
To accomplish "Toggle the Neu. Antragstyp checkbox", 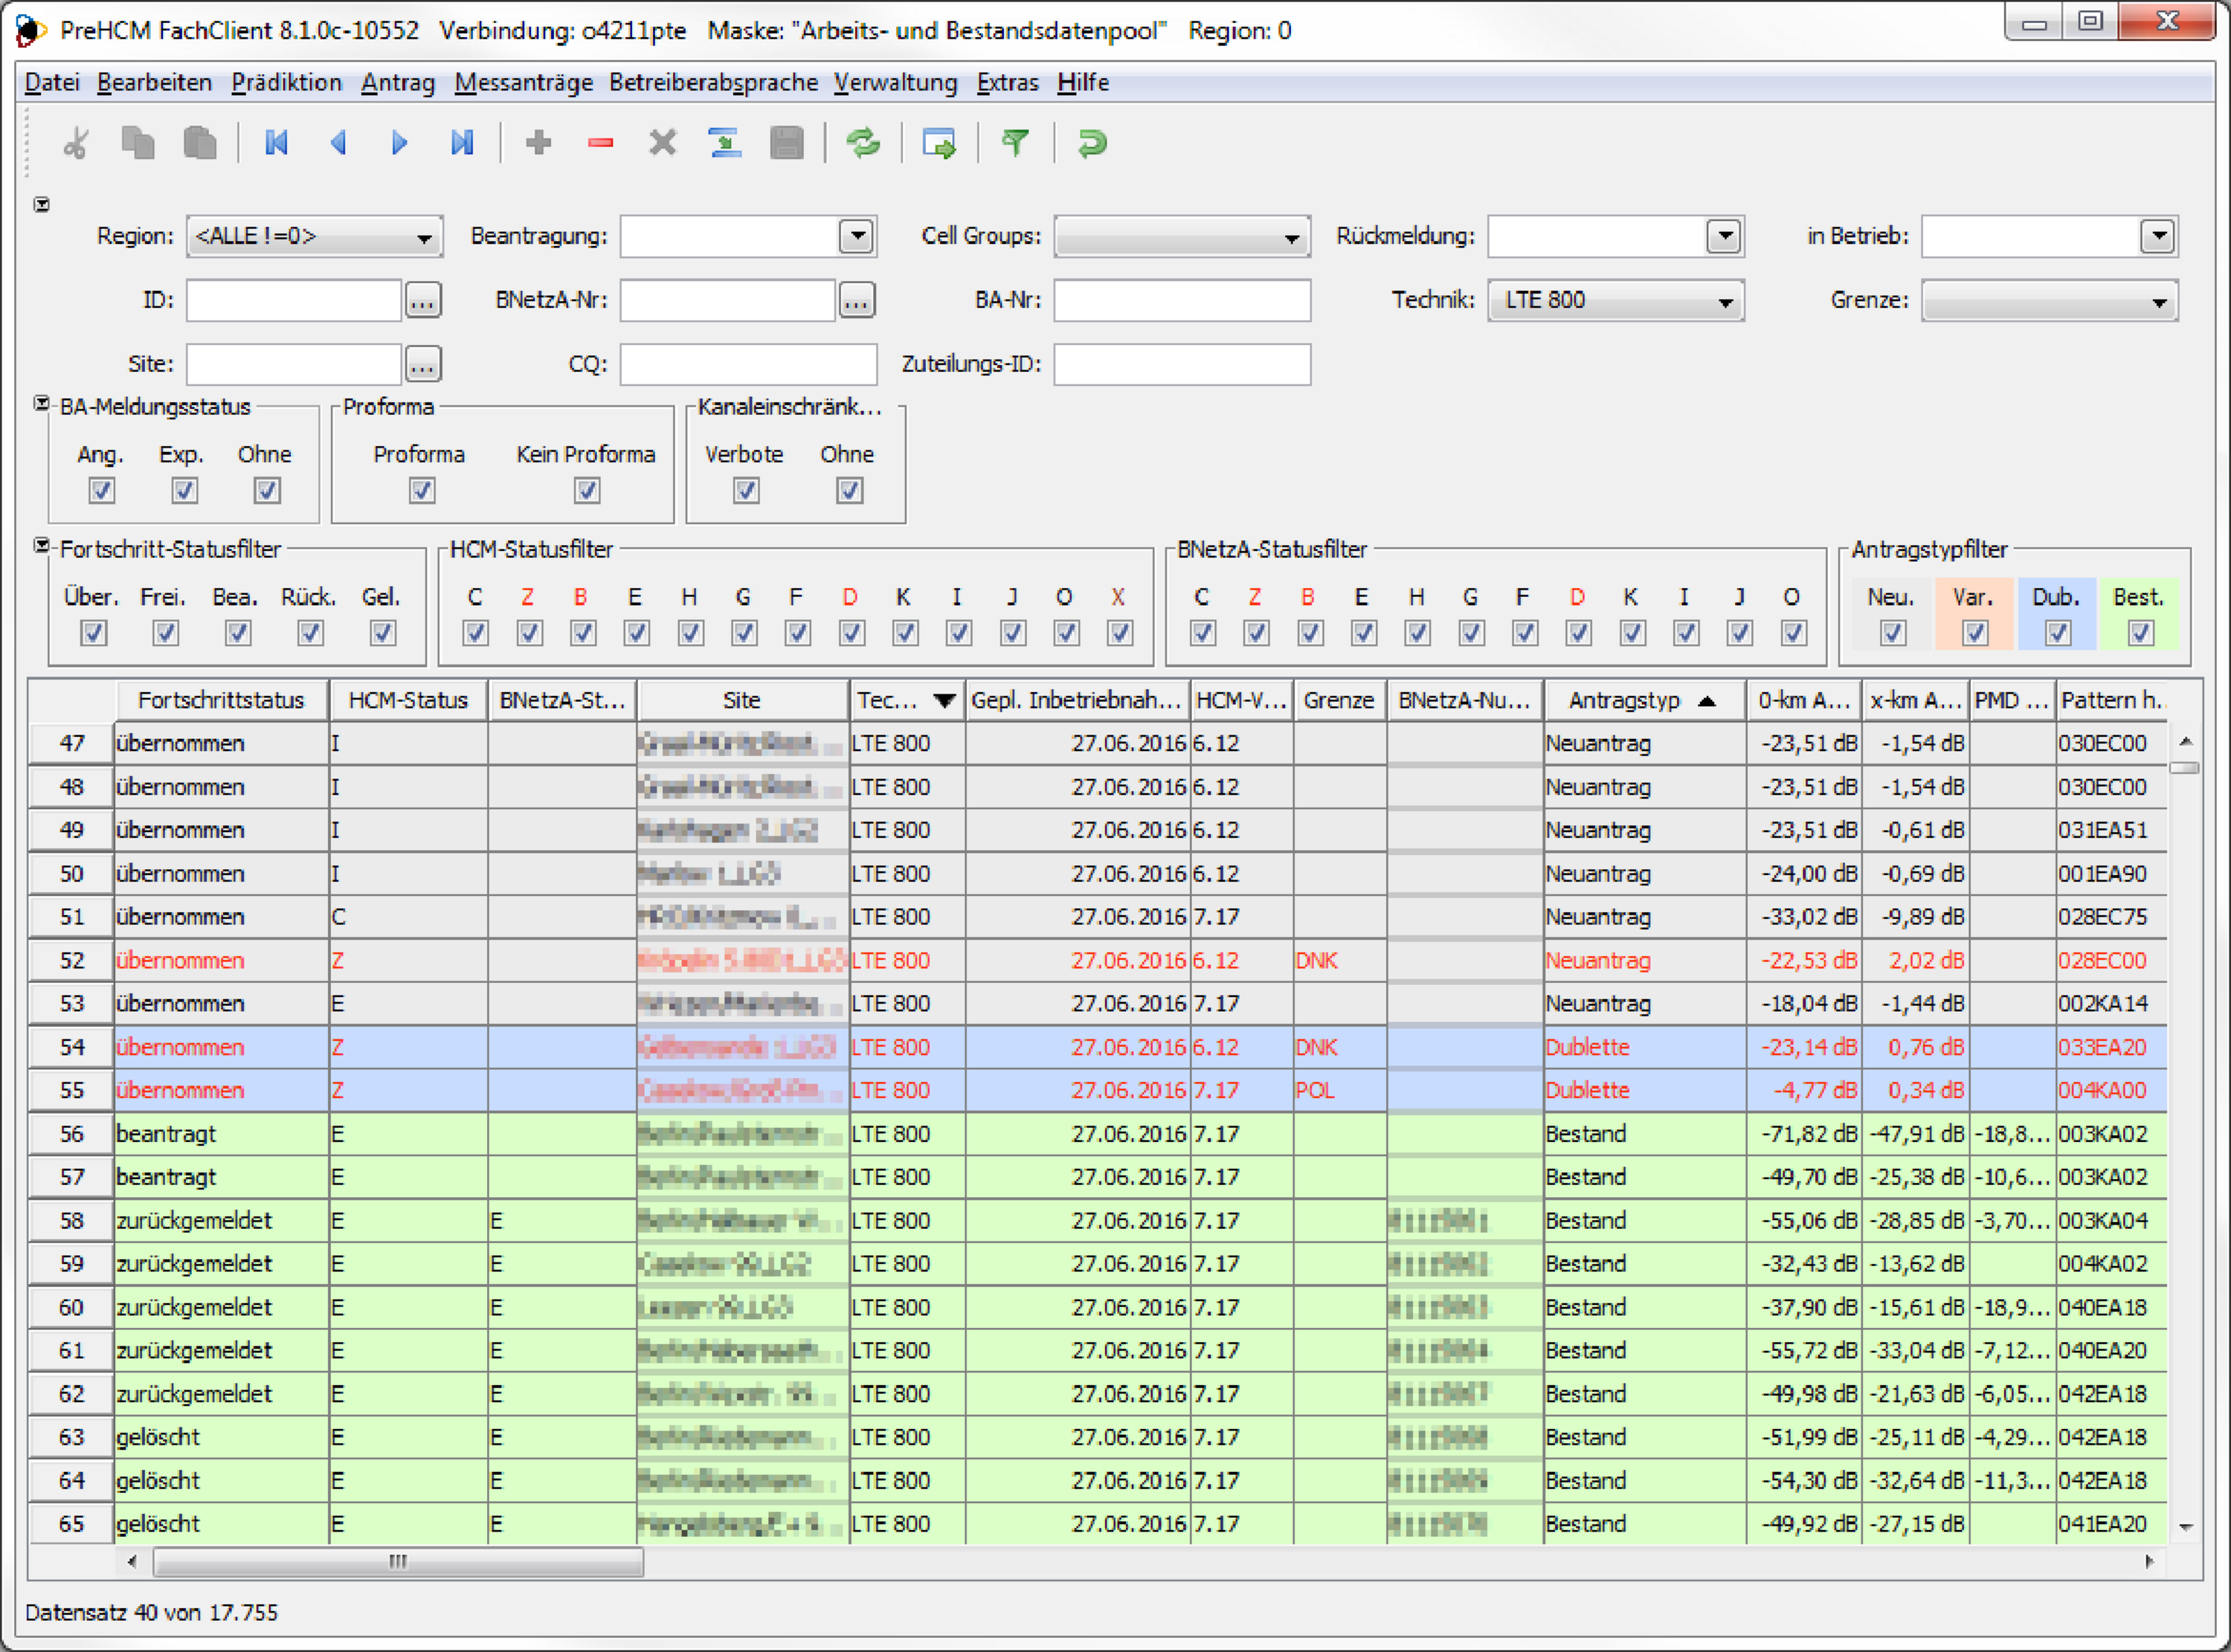I will pyautogui.click(x=1892, y=633).
